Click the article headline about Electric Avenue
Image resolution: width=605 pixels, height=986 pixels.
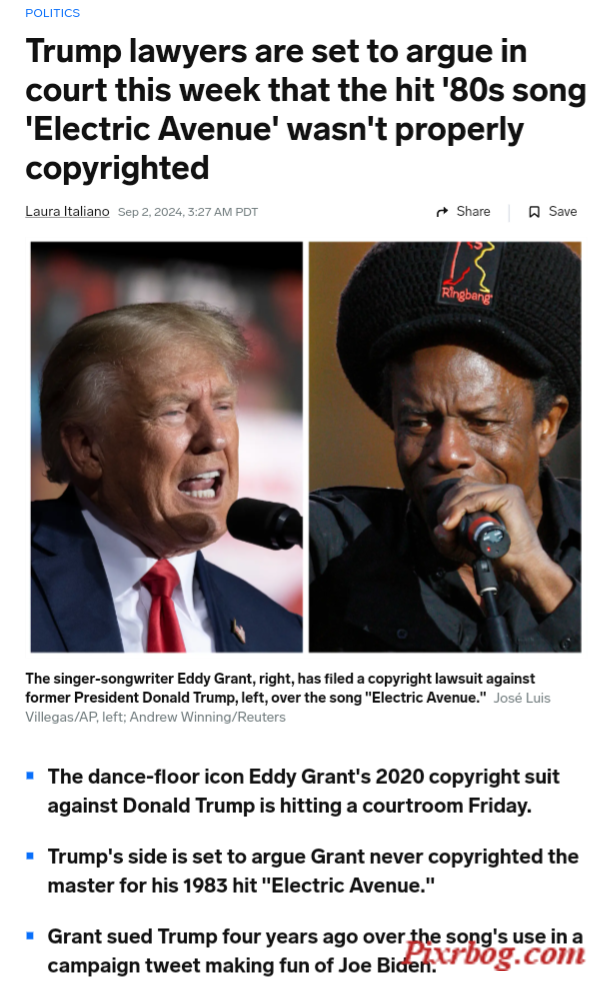click(x=306, y=109)
